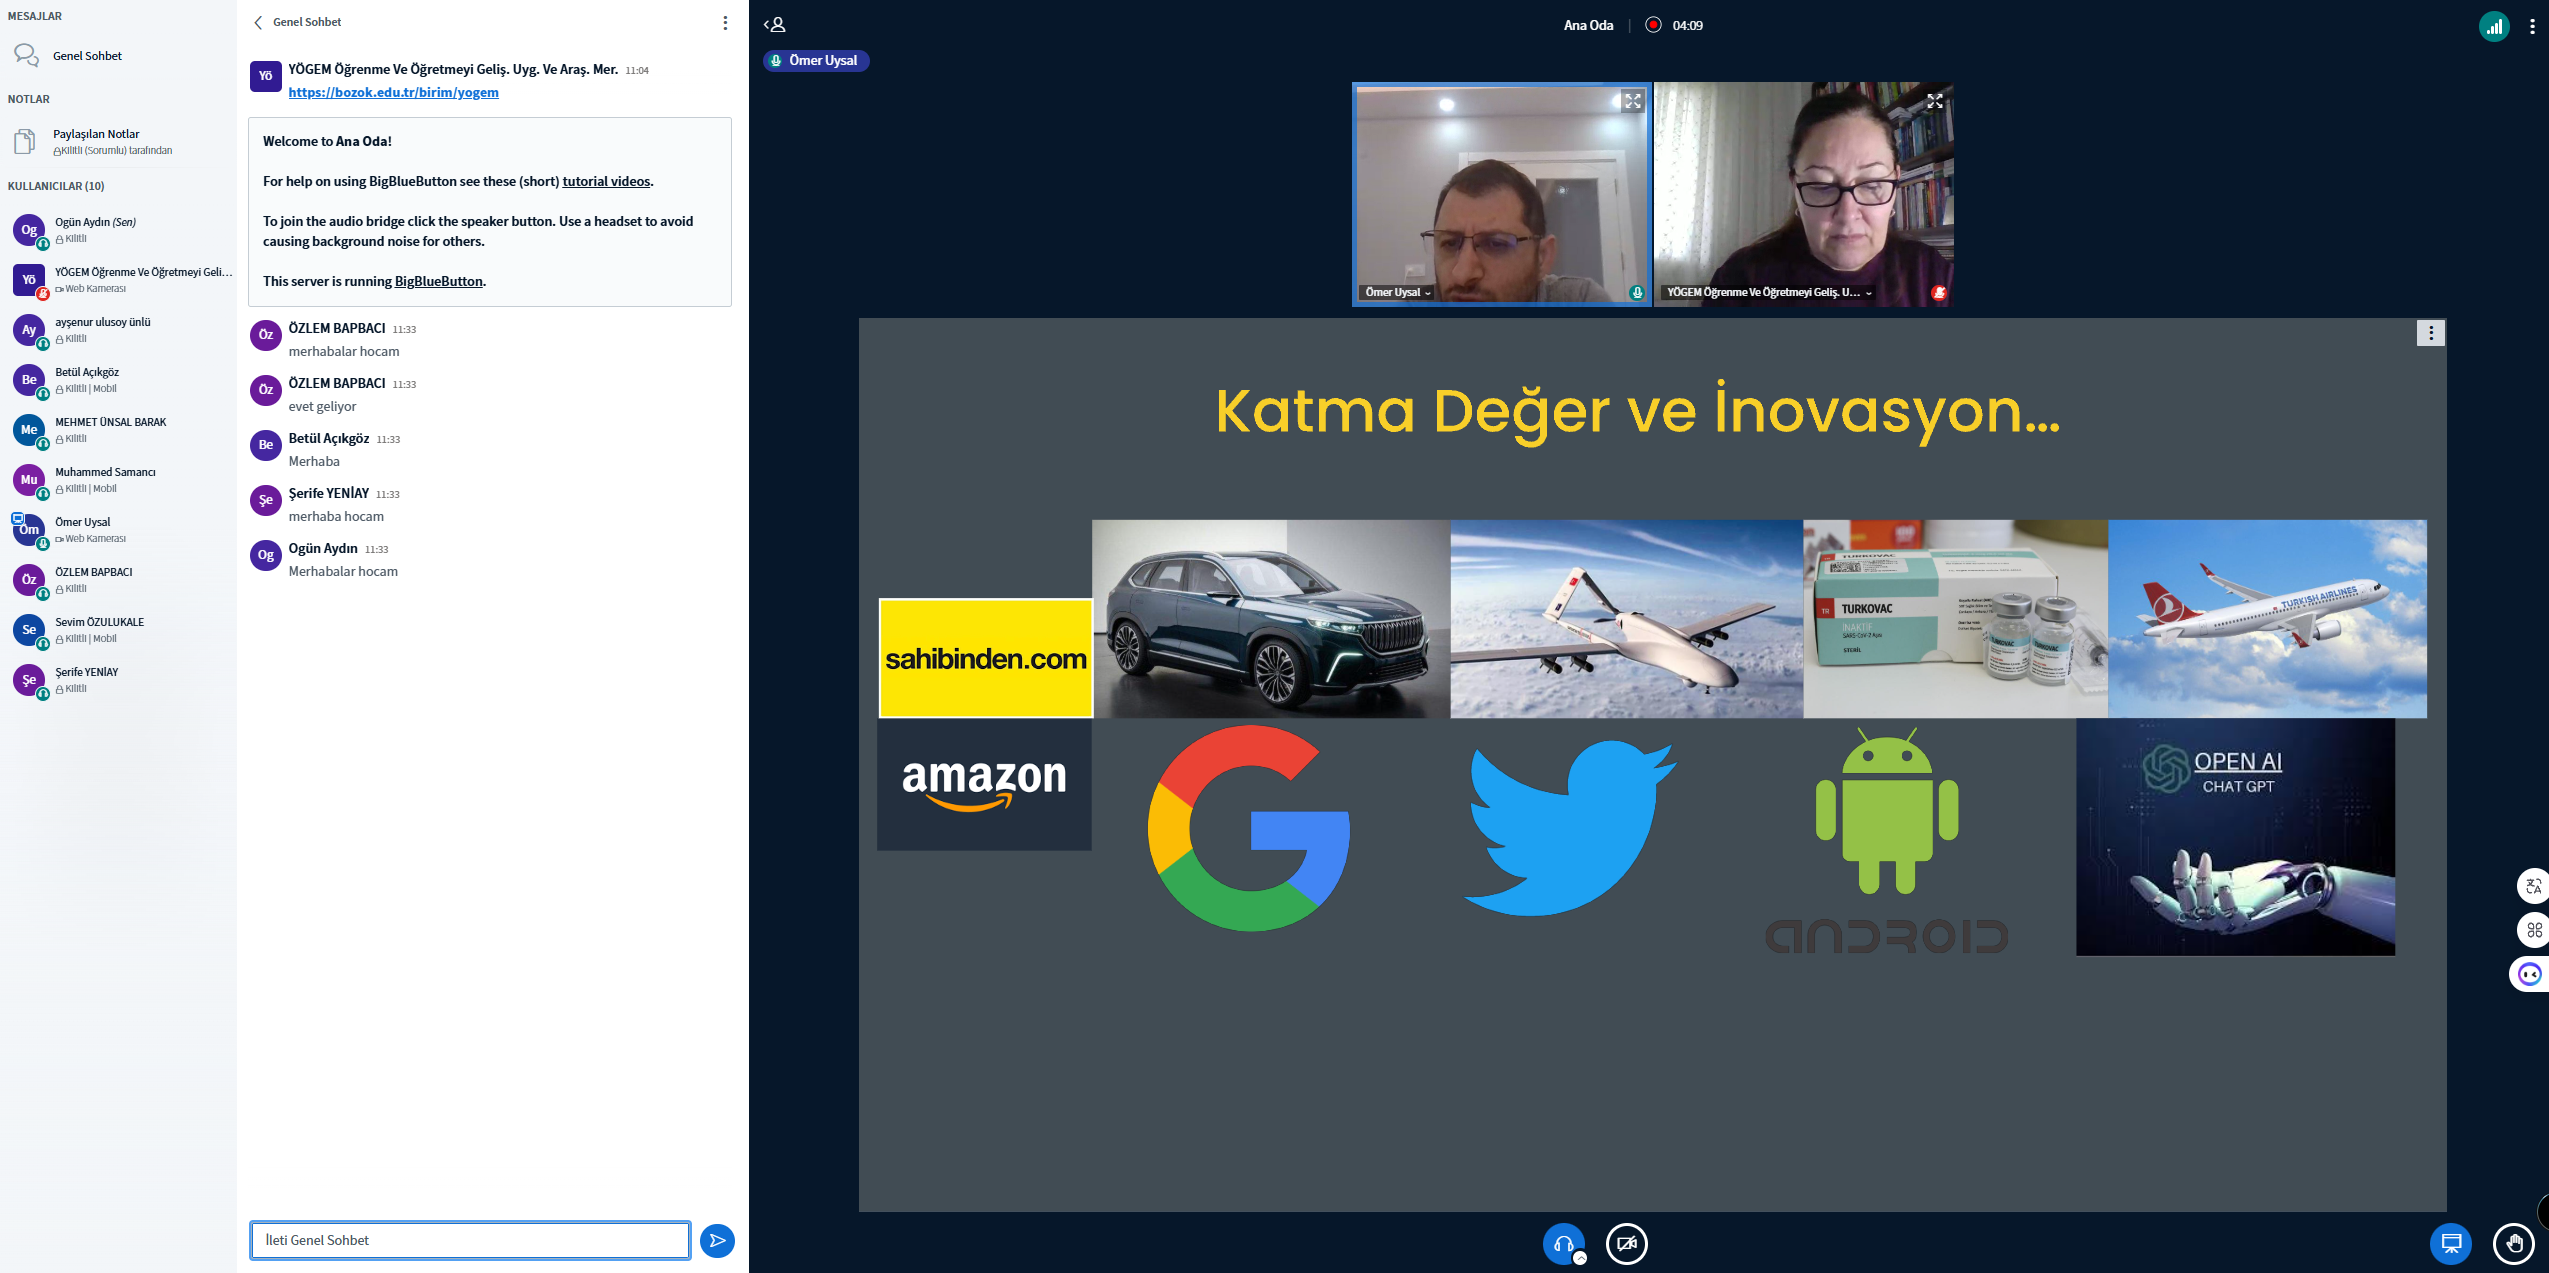The image size is (2549, 1273).
Task: Open translation icon on right edge
Action: [x=2532, y=886]
